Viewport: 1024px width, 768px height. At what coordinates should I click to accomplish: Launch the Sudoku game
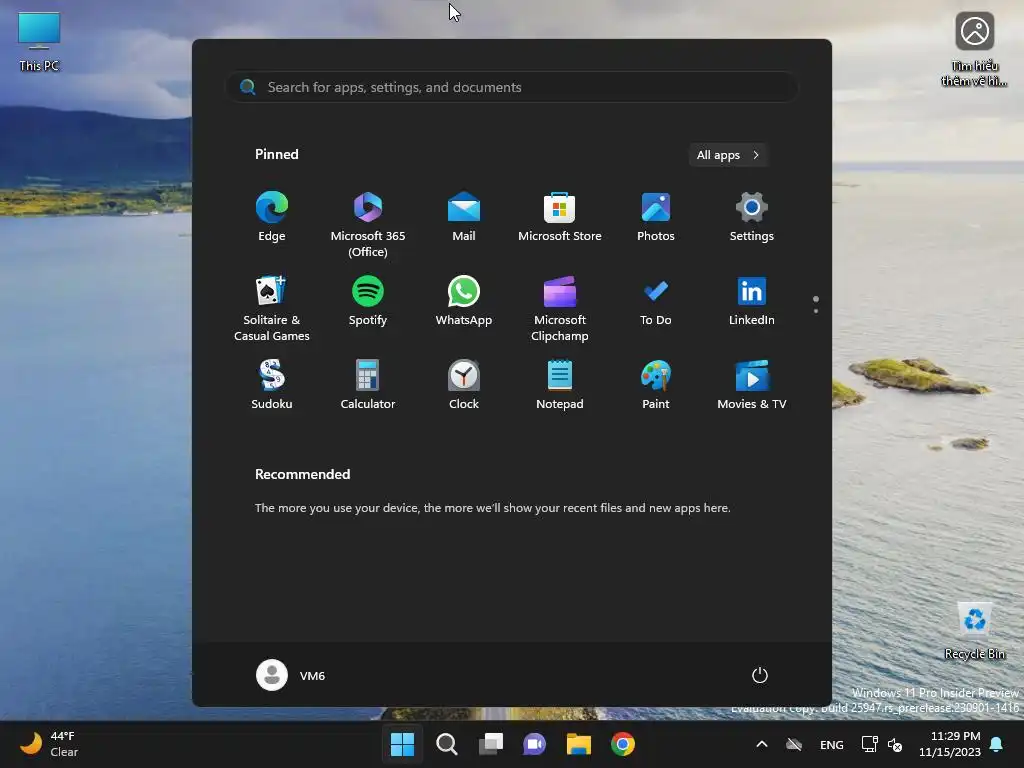pyautogui.click(x=272, y=385)
